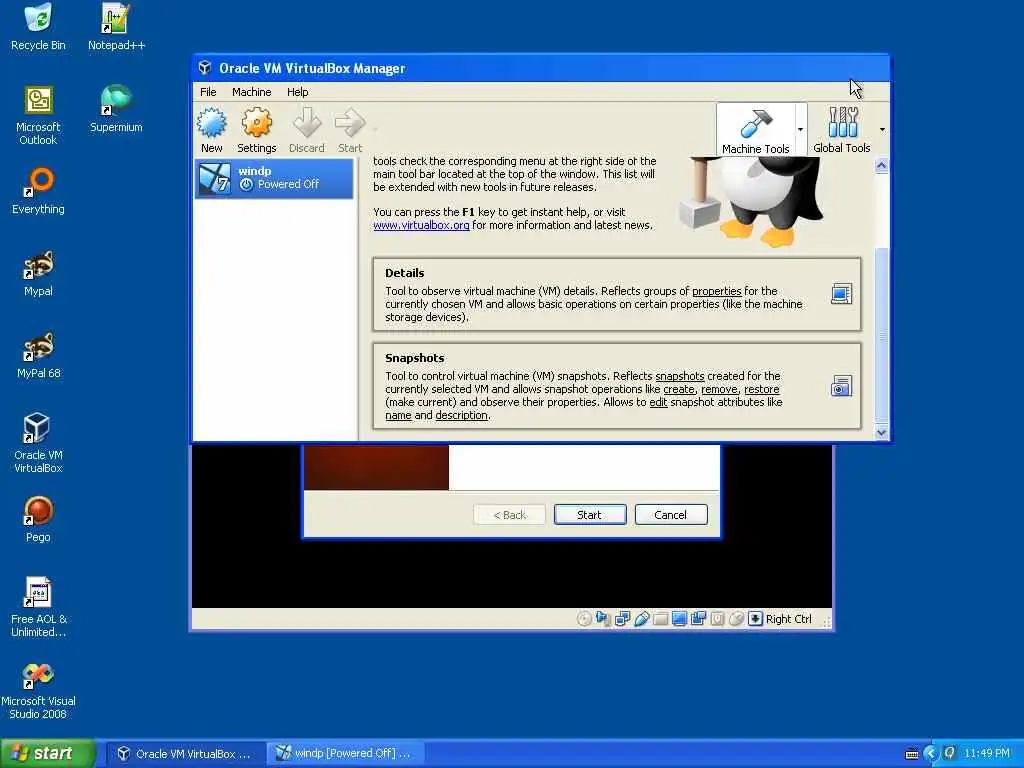Open the Recycle Bin desktop icon
The height and width of the screenshot is (768, 1024).
coord(38,27)
